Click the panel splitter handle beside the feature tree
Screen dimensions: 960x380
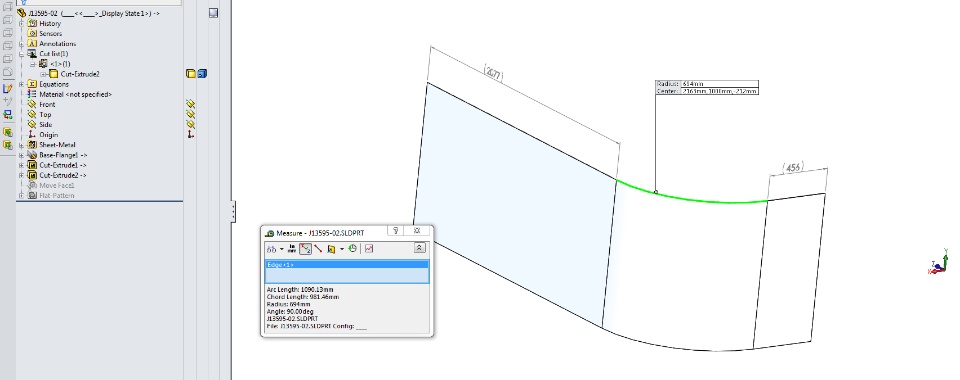[233, 212]
